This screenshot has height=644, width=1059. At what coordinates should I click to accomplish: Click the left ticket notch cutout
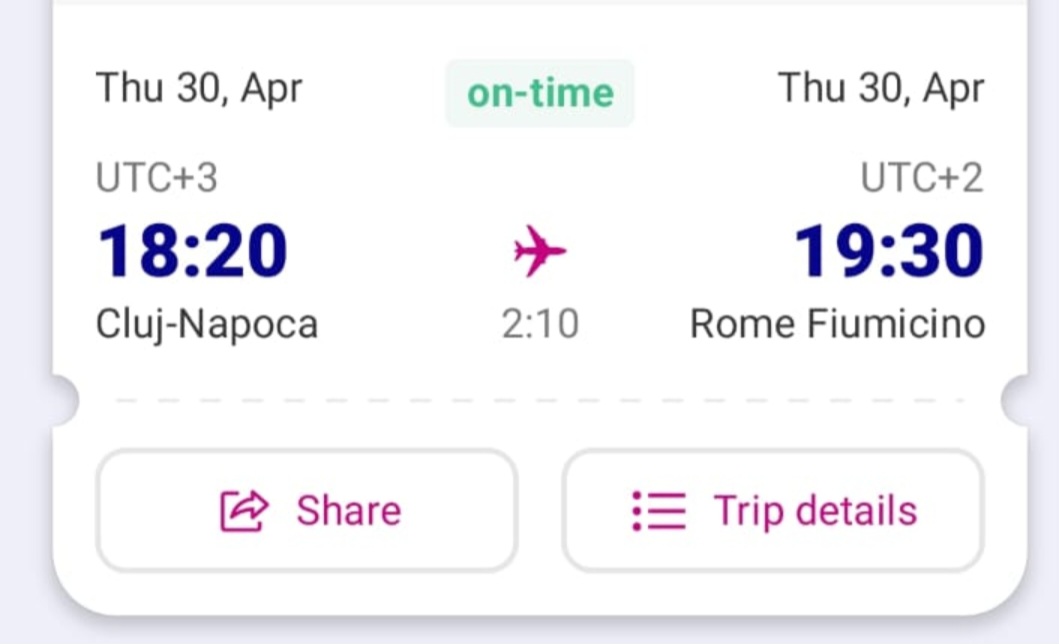pyautogui.click(x=62, y=400)
